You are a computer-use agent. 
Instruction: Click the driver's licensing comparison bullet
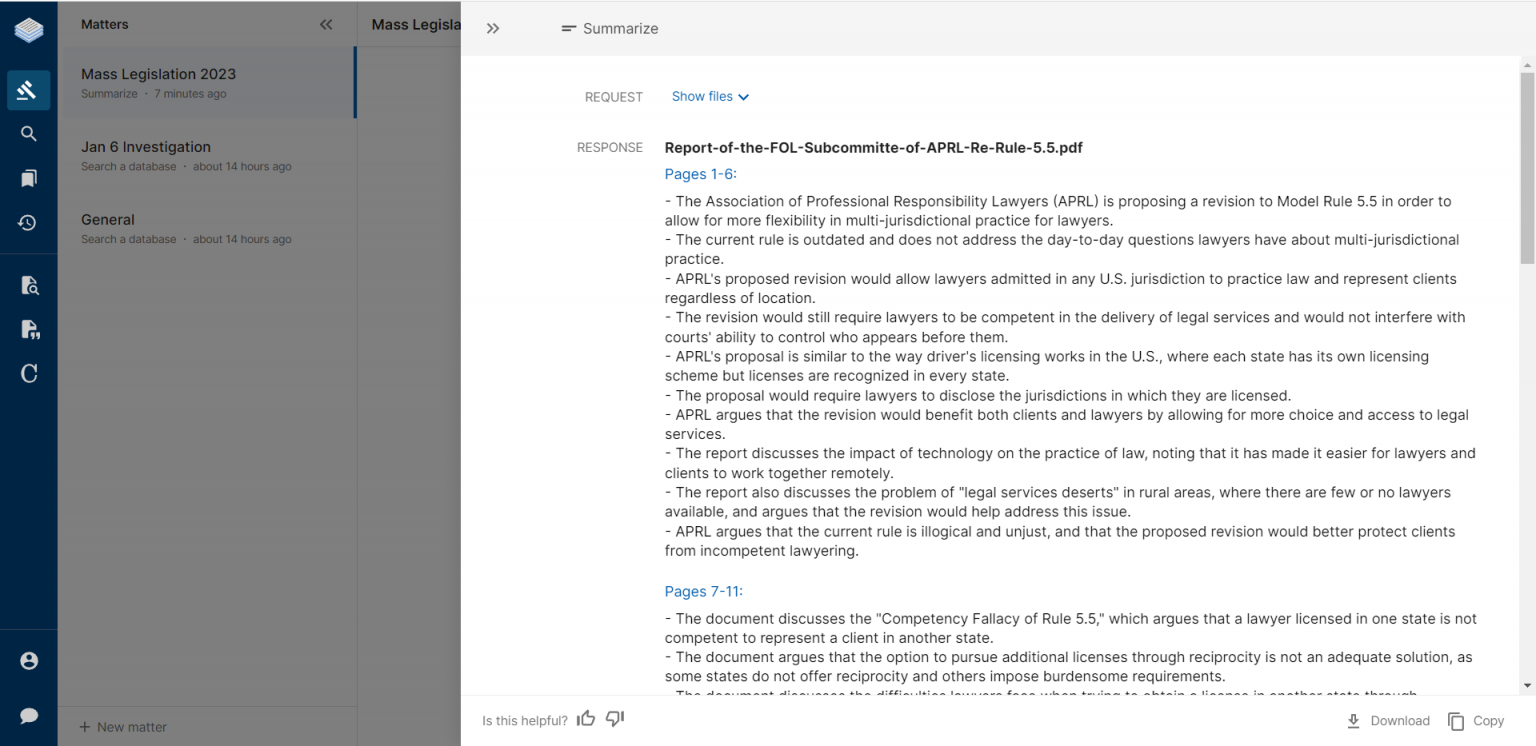click(x=1047, y=366)
